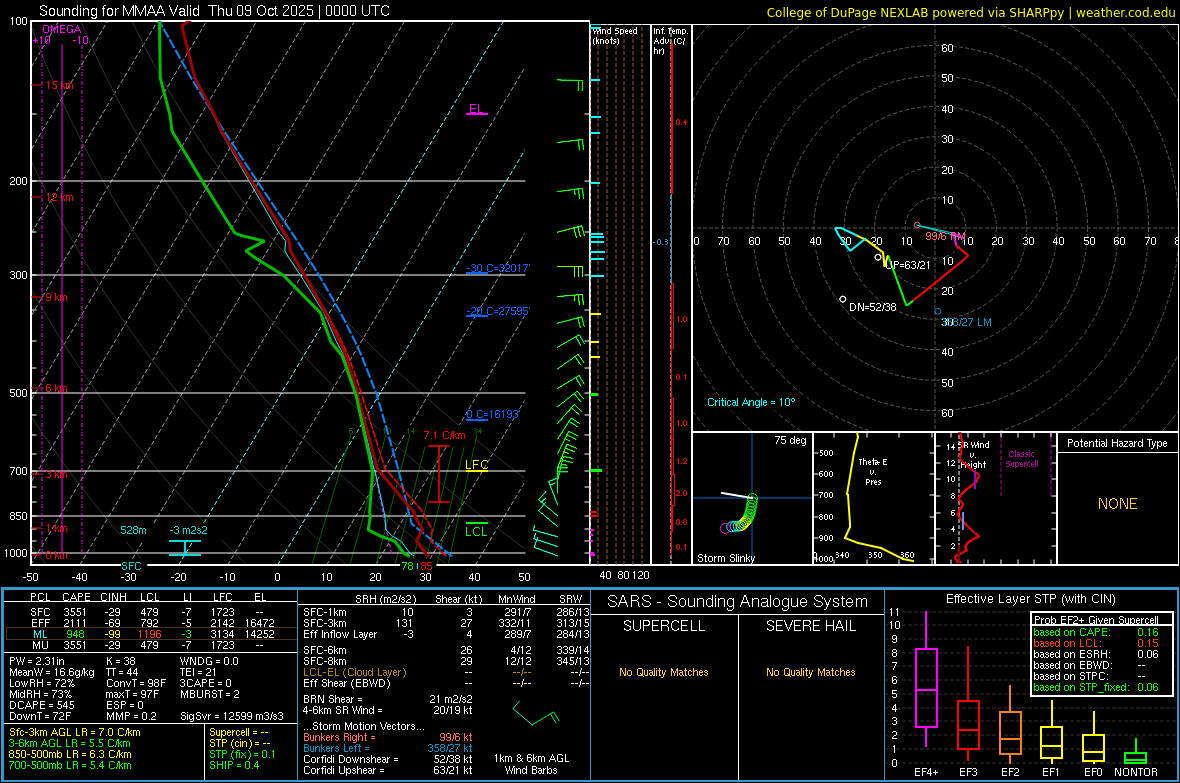Click the '75 deg' slinky tilt value

coord(790,440)
